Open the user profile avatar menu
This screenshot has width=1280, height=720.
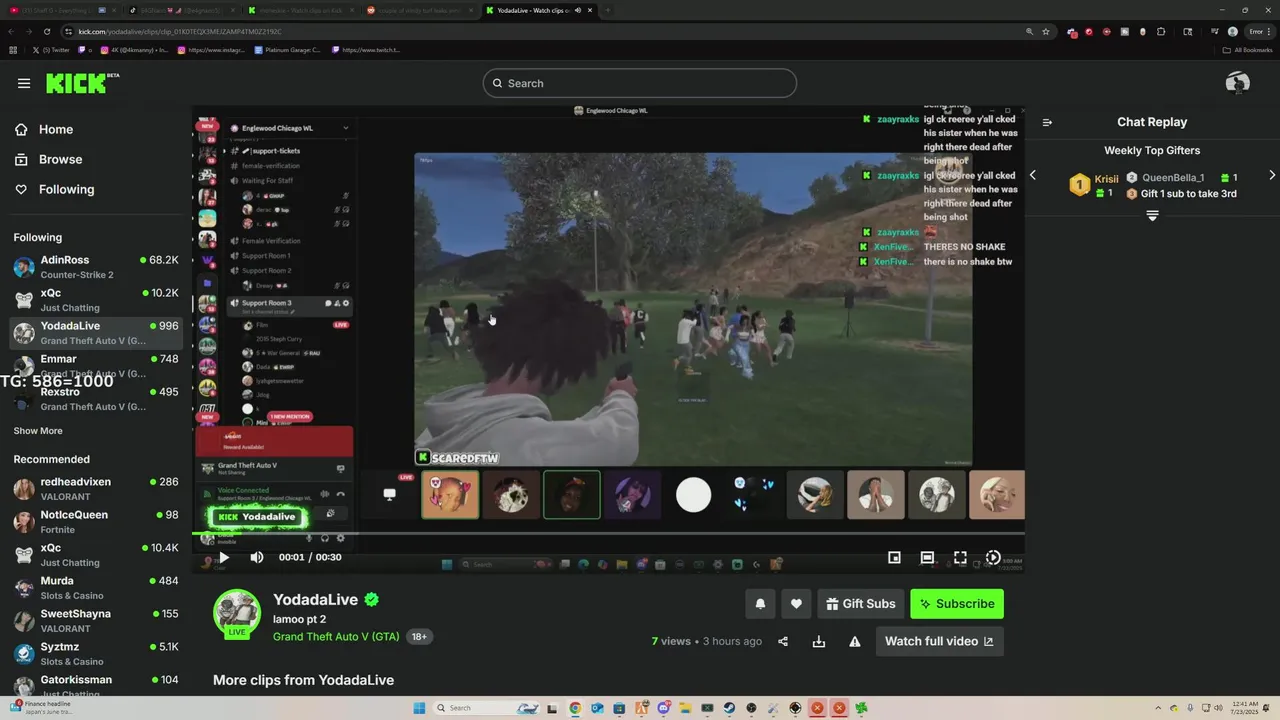(1237, 83)
